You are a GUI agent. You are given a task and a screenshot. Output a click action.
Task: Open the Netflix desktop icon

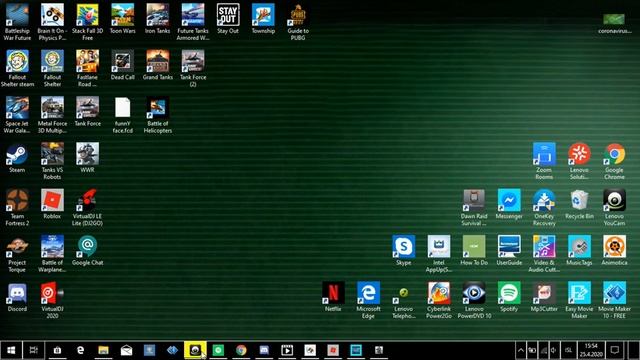pyautogui.click(x=333, y=297)
